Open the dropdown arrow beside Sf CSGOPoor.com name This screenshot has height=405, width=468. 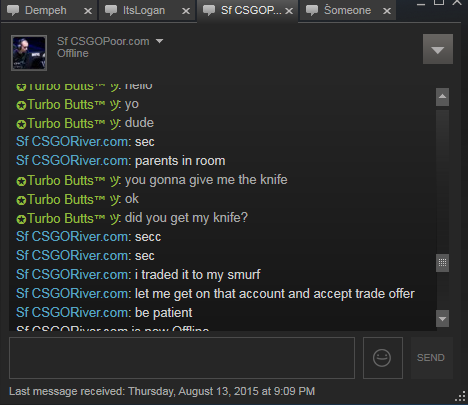[159, 41]
